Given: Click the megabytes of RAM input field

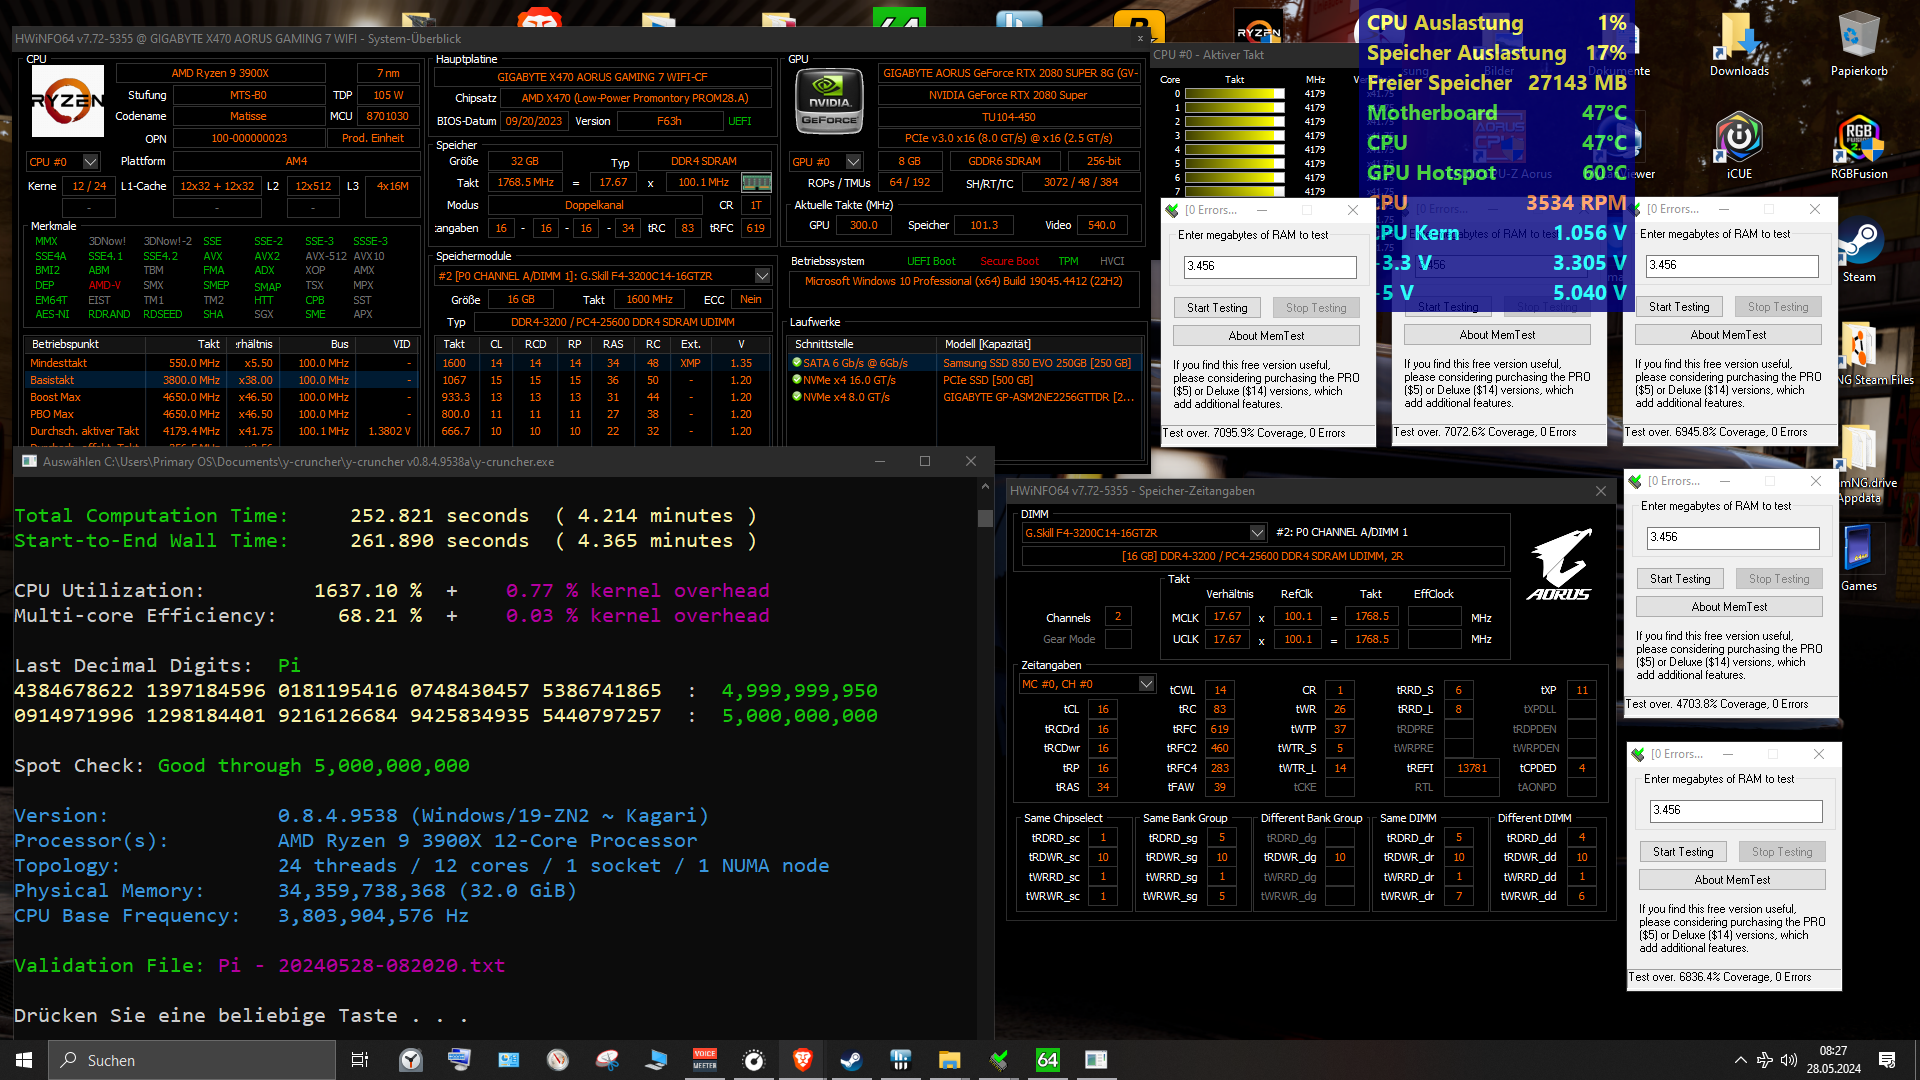Looking at the screenshot, I should [x=1268, y=267].
